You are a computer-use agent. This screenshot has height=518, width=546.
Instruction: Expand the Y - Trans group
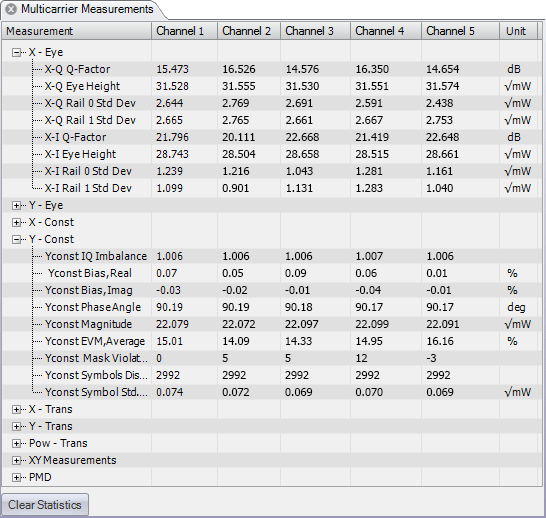[x=16, y=426]
